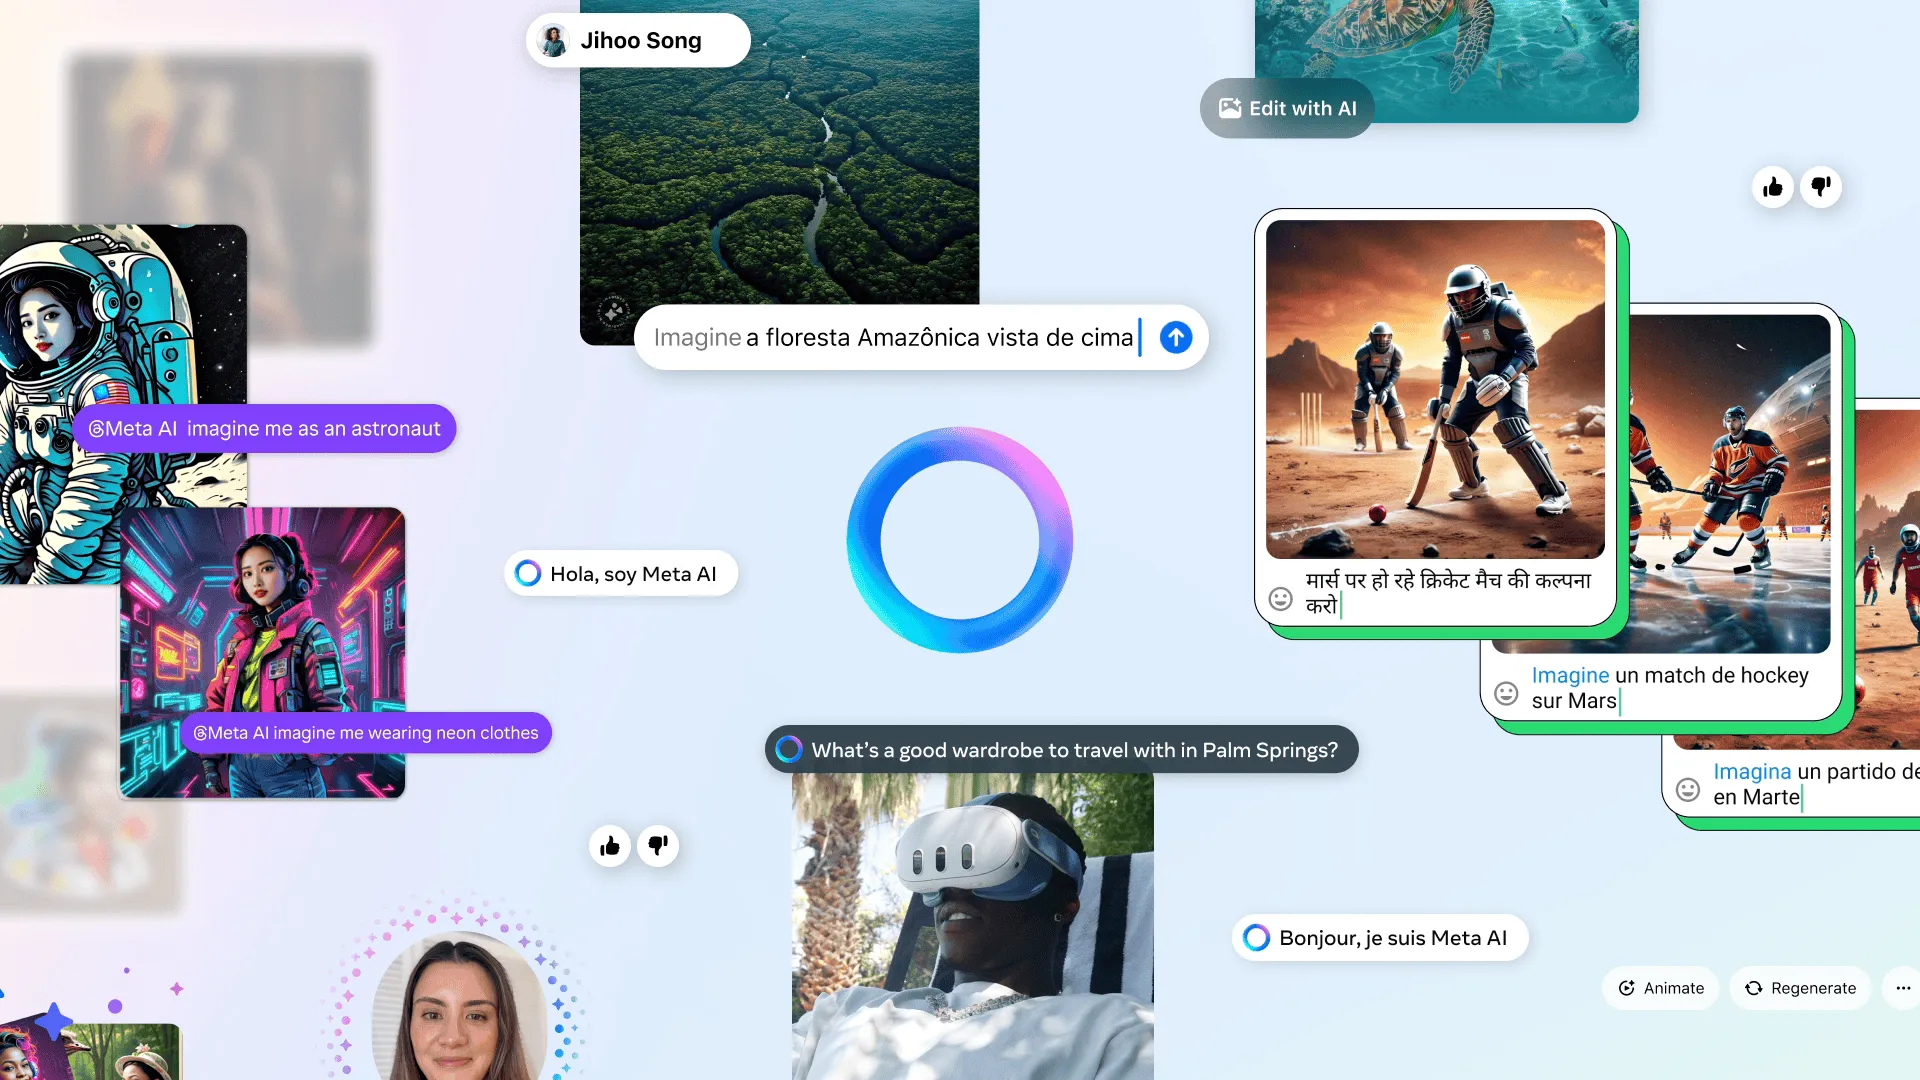Click the upper thumbs down icon

click(1822, 186)
